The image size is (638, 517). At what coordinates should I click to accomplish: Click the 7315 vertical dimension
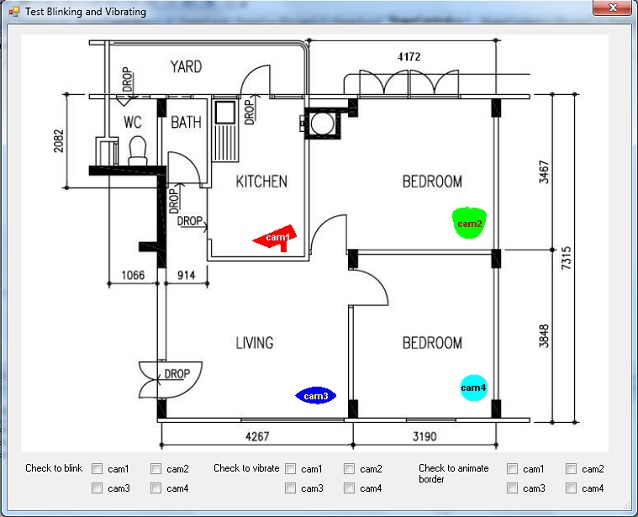click(x=566, y=258)
